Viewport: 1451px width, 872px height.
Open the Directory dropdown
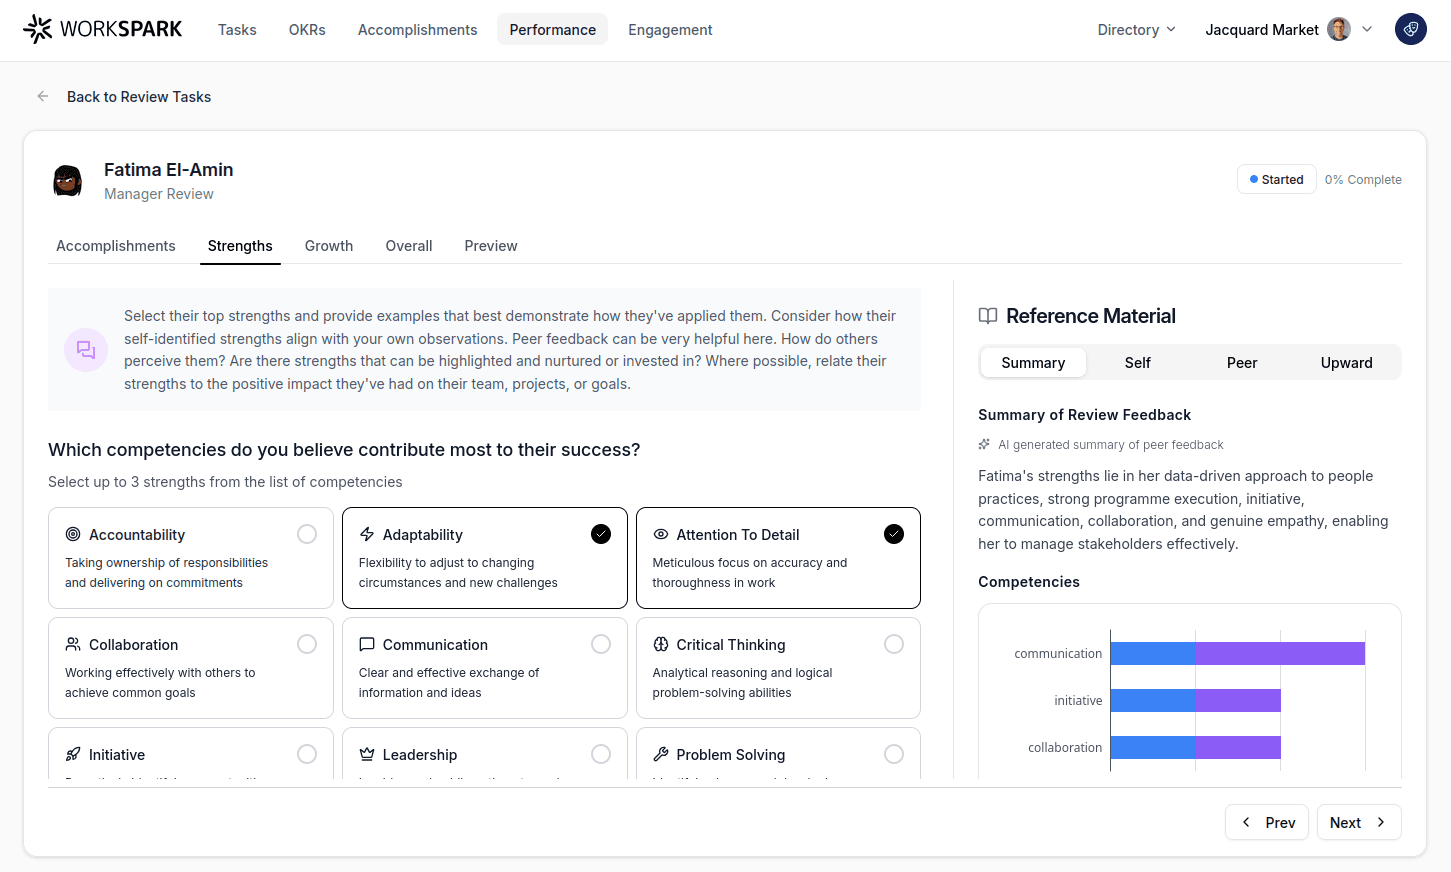[x=1135, y=29]
